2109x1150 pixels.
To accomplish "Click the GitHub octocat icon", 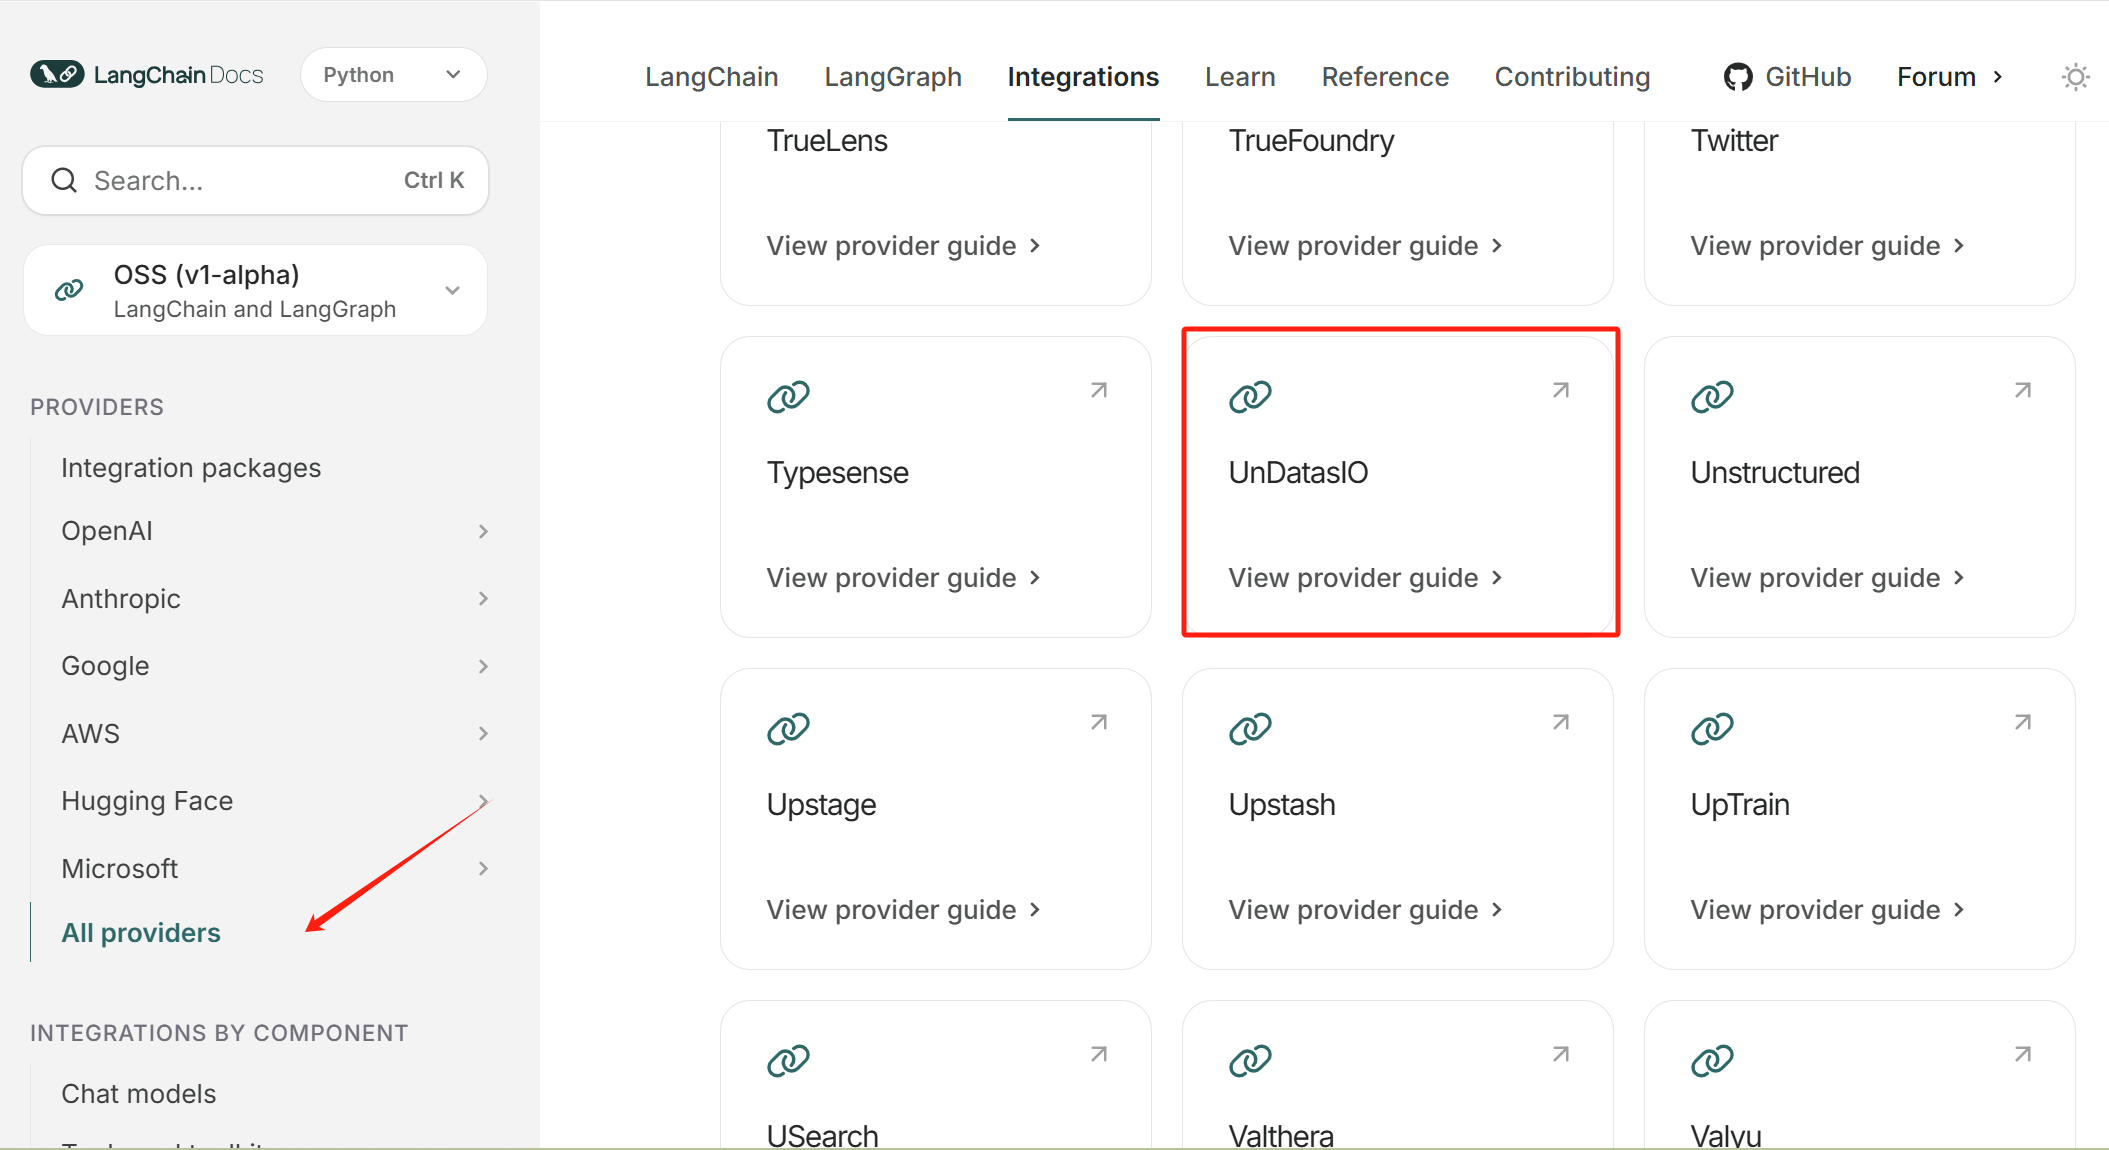I will (x=1738, y=77).
